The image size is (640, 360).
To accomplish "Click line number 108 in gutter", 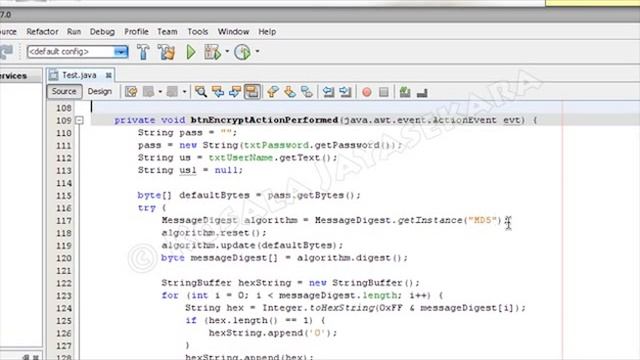I will tap(64, 108).
